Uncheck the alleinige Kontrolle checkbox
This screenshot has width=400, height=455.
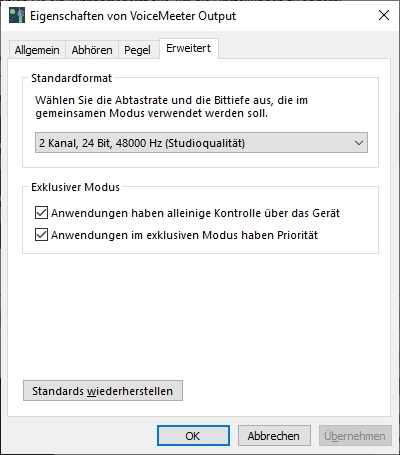[x=41, y=213]
